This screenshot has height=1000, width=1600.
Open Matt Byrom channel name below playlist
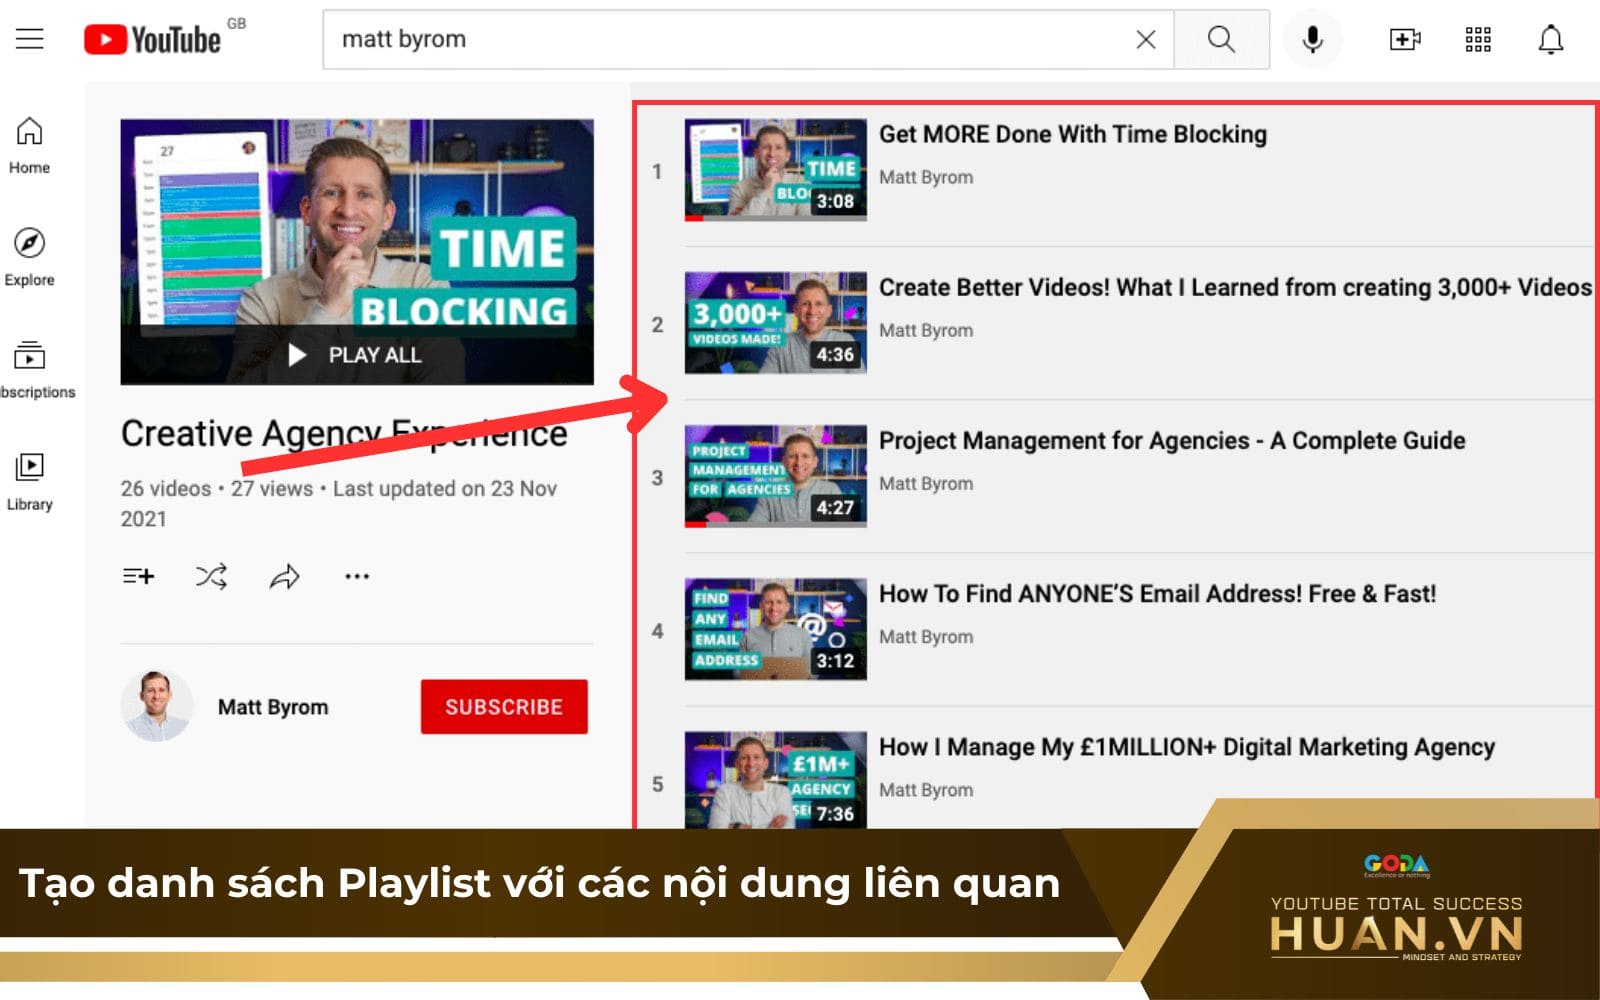pyautogui.click(x=273, y=707)
